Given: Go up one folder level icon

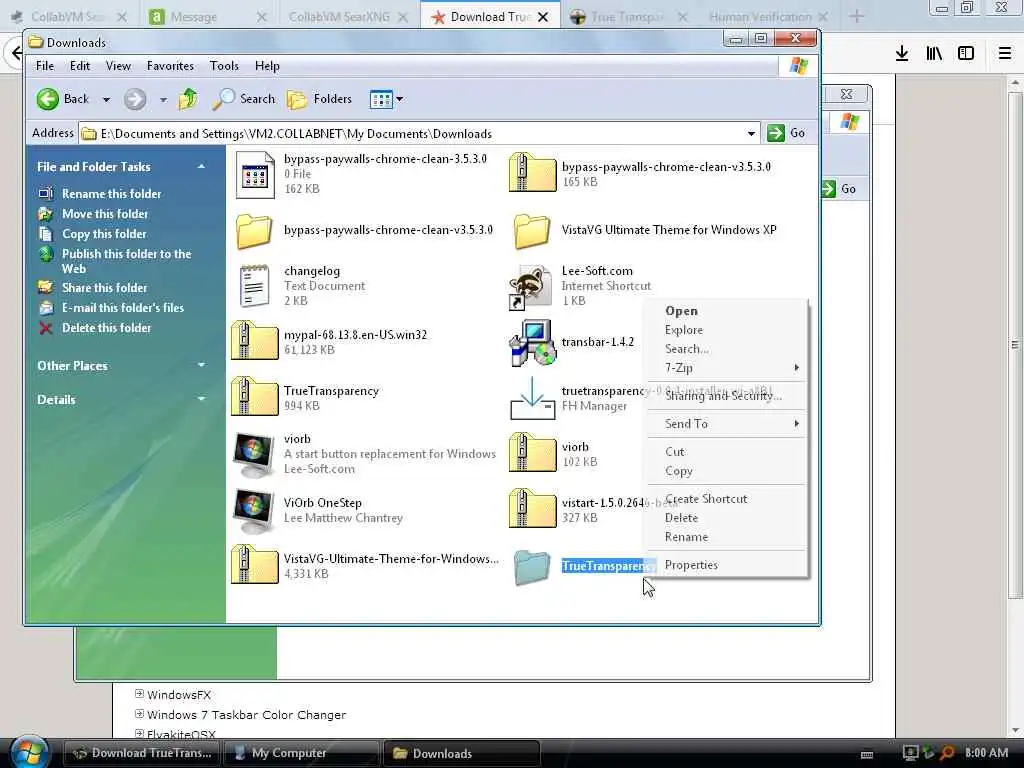Looking at the screenshot, I should 188,99.
